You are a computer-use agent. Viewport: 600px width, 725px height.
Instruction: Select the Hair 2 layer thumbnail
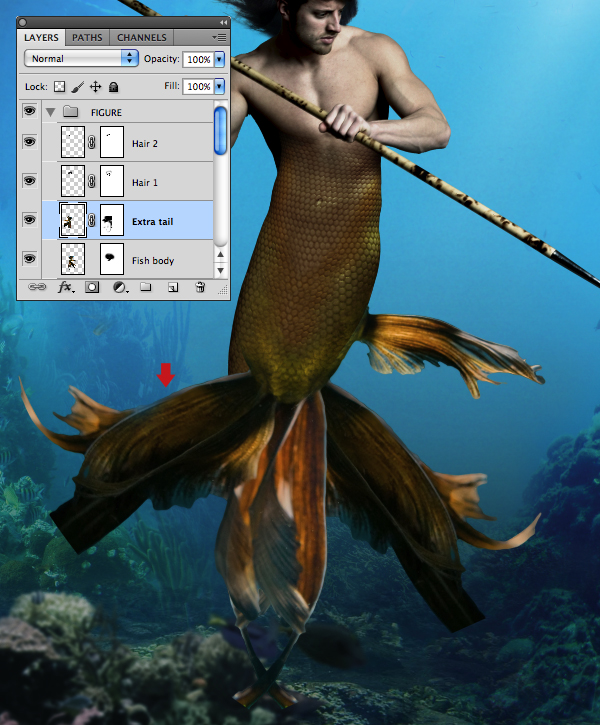73,142
